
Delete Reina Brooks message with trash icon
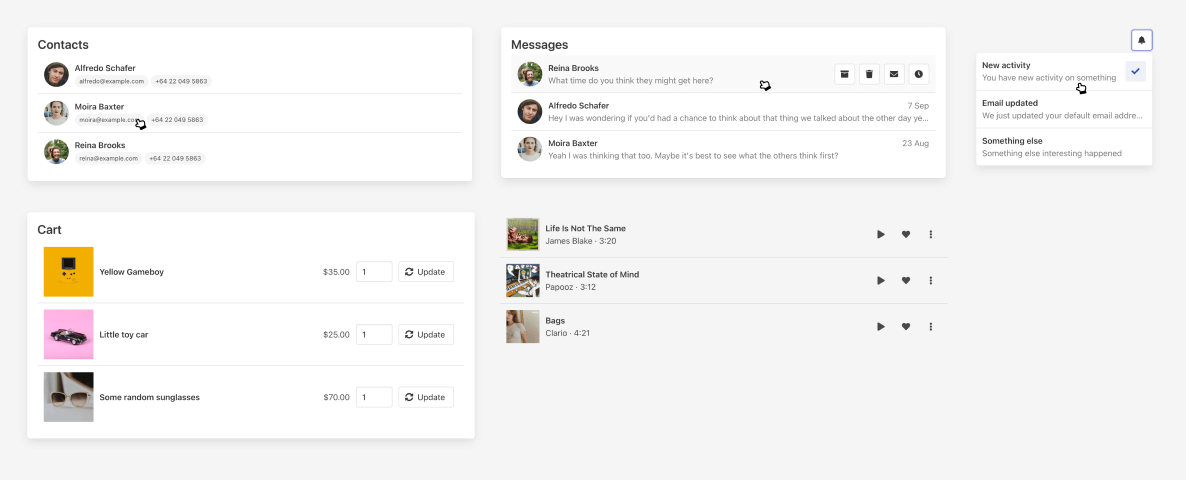(870, 74)
